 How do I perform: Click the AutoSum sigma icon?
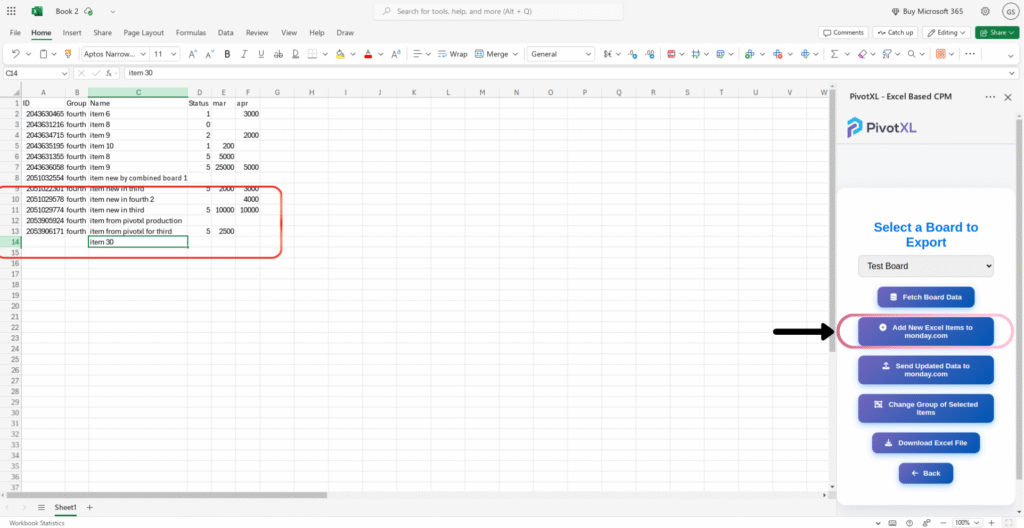click(x=834, y=54)
